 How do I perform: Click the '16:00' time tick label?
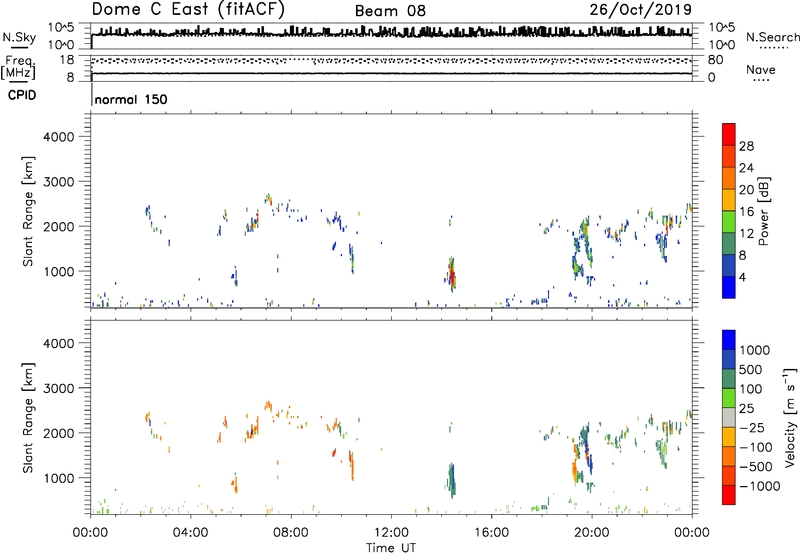tap(491, 533)
